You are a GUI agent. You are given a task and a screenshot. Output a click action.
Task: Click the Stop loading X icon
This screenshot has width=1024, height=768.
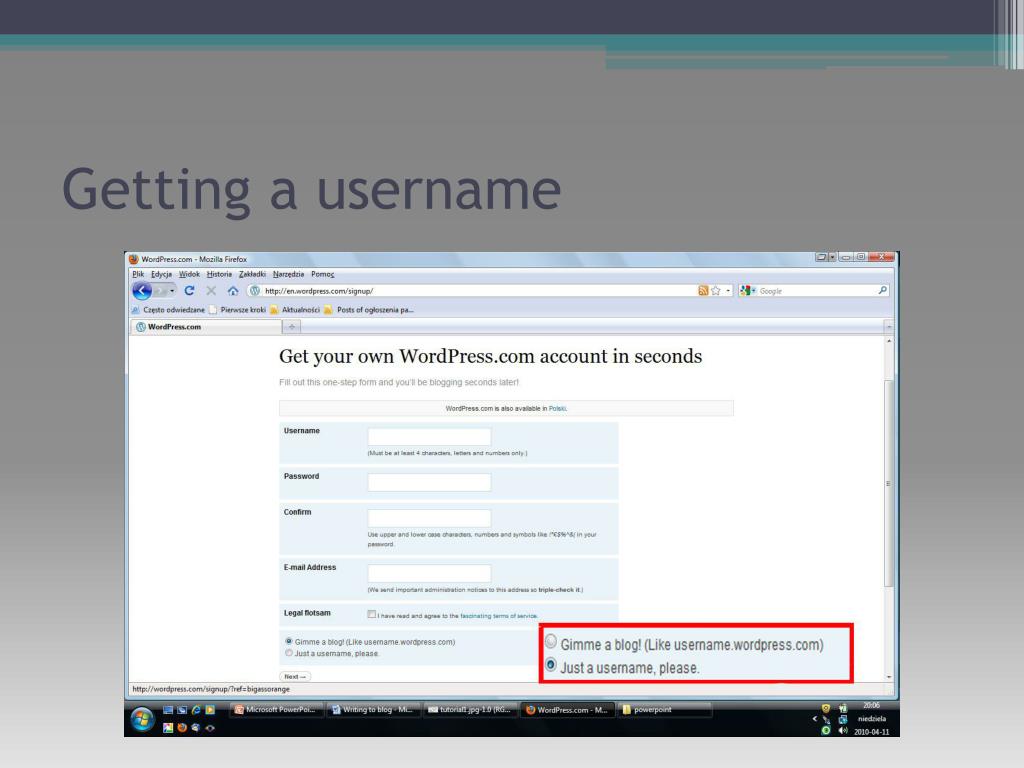tap(211, 291)
